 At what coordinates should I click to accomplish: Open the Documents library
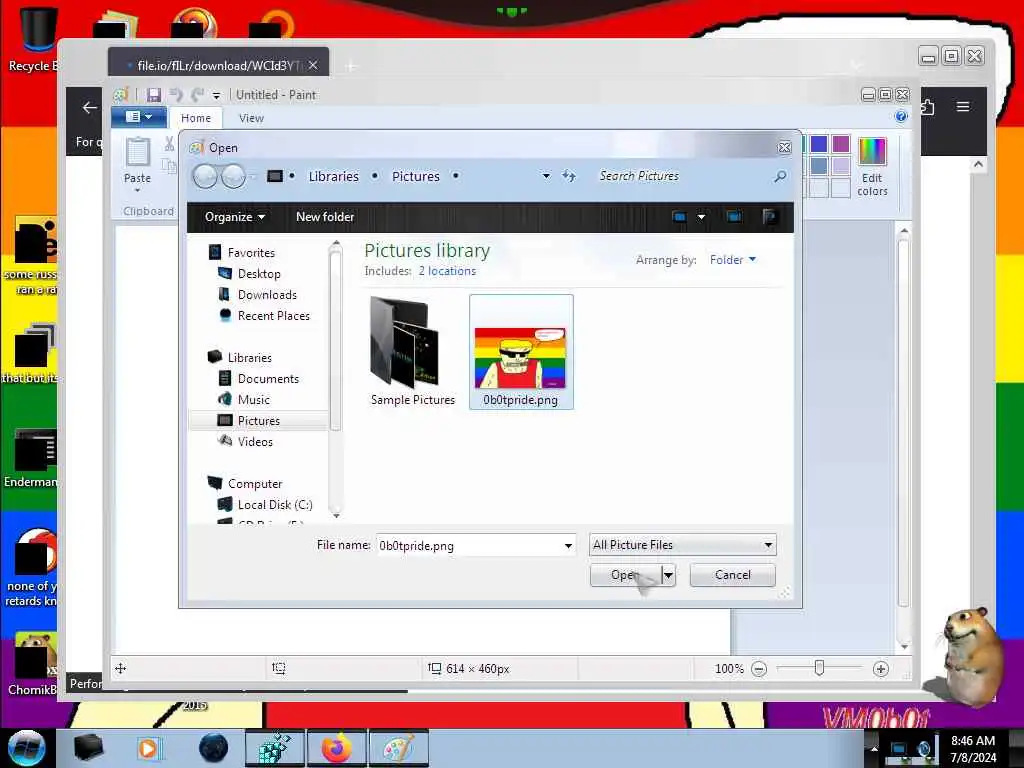pos(268,379)
